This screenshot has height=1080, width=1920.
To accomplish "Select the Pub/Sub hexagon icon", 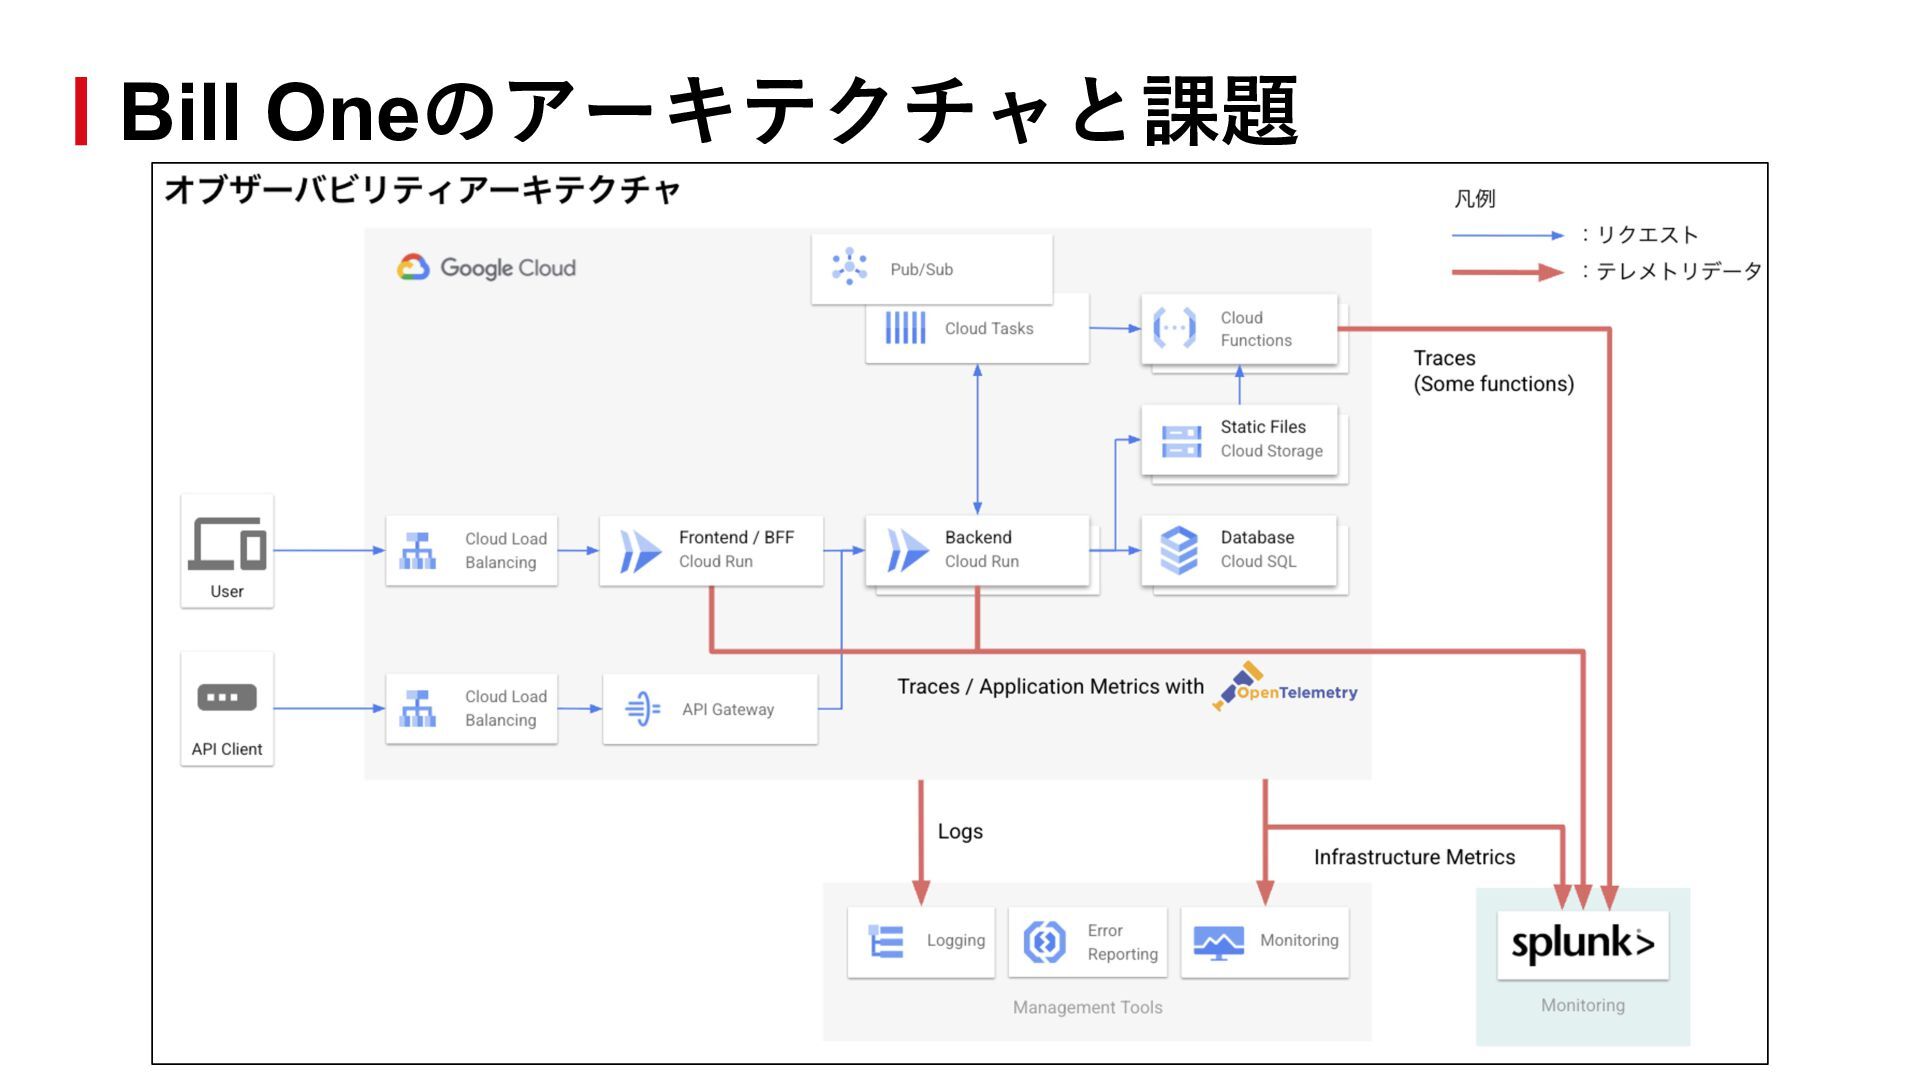I will [849, 267].
